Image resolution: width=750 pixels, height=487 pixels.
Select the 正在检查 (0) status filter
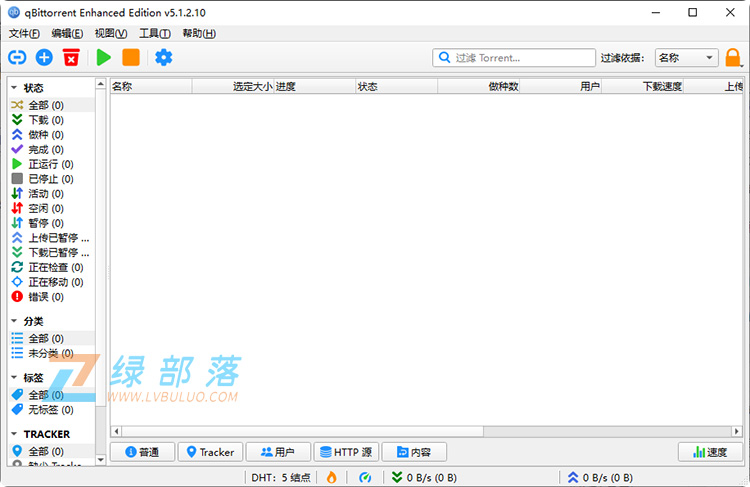[52, 267]
